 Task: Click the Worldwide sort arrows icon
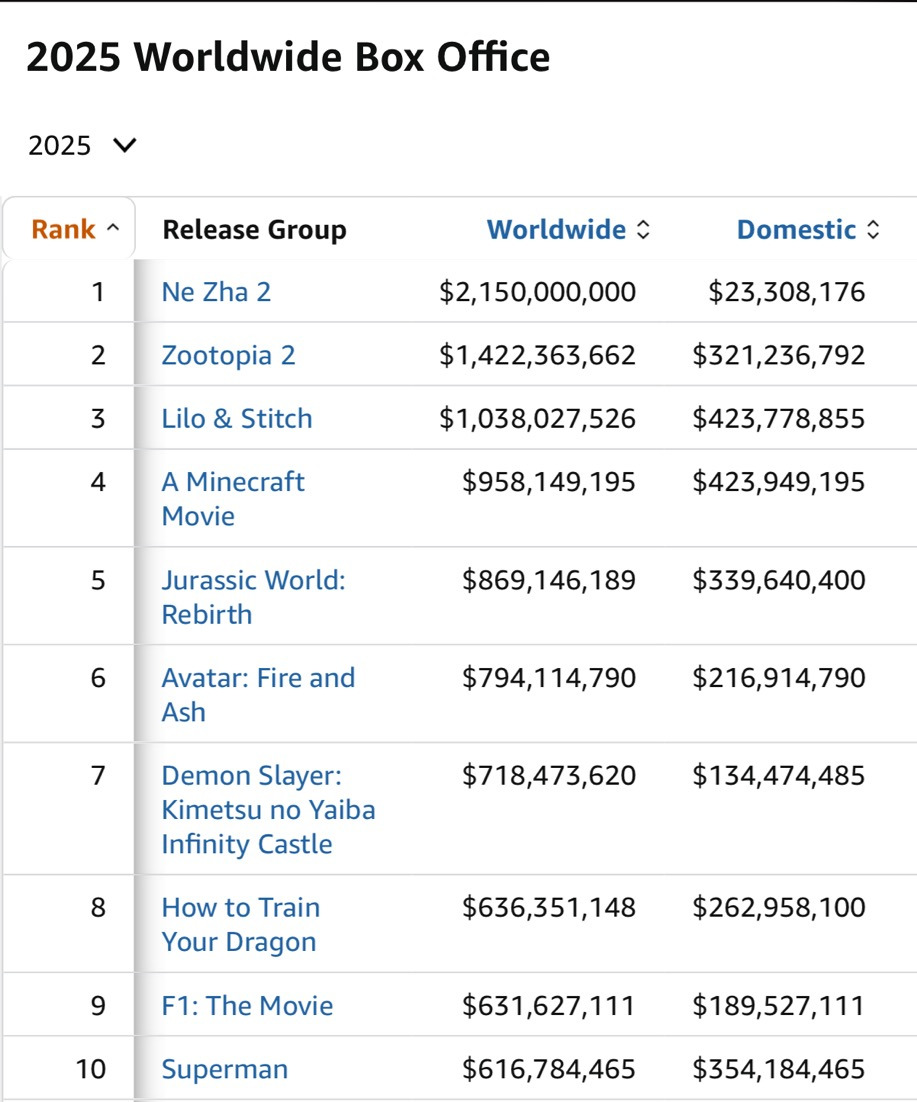[643, 231]
